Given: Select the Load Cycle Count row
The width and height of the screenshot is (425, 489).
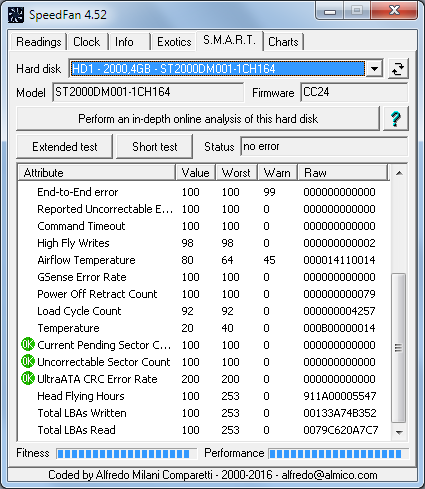Looking at the screenshot, I should (x=203, y=311).
